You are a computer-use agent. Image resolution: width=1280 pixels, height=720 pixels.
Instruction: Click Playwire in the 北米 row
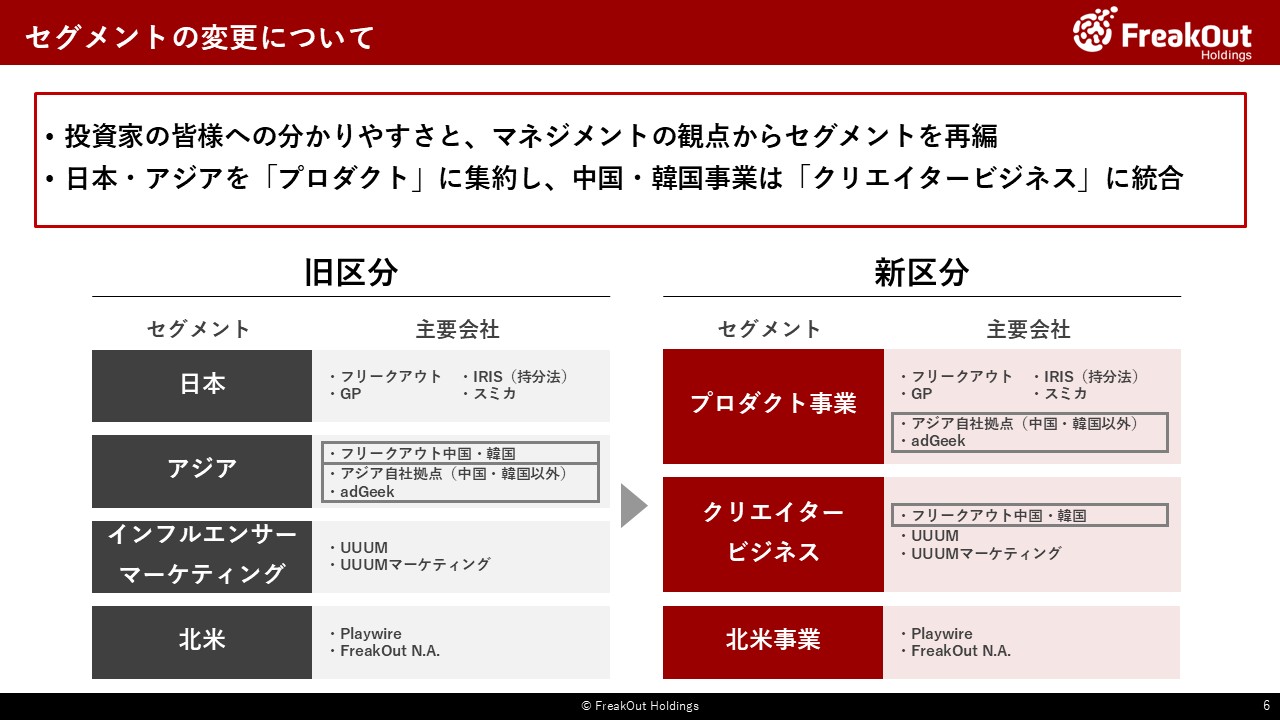[x=370, y=634]
